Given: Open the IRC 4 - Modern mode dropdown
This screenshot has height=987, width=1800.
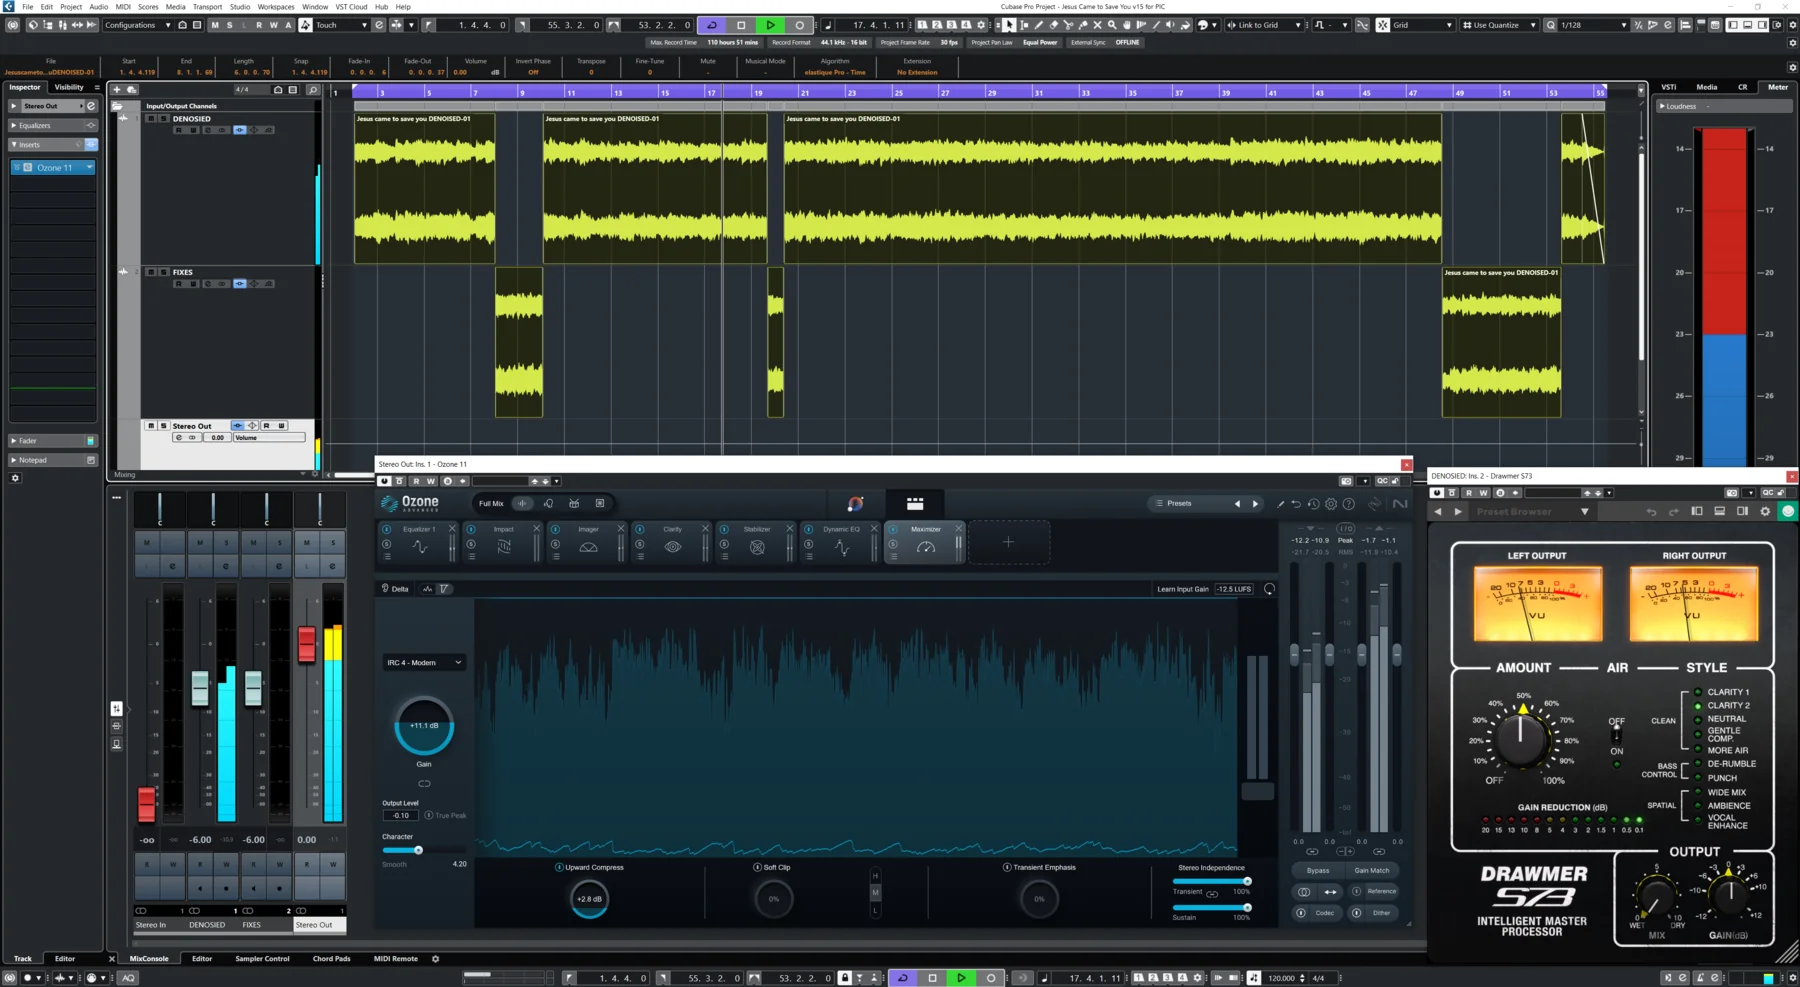Looking at the screenshot, I should click(x=424, y=662).
